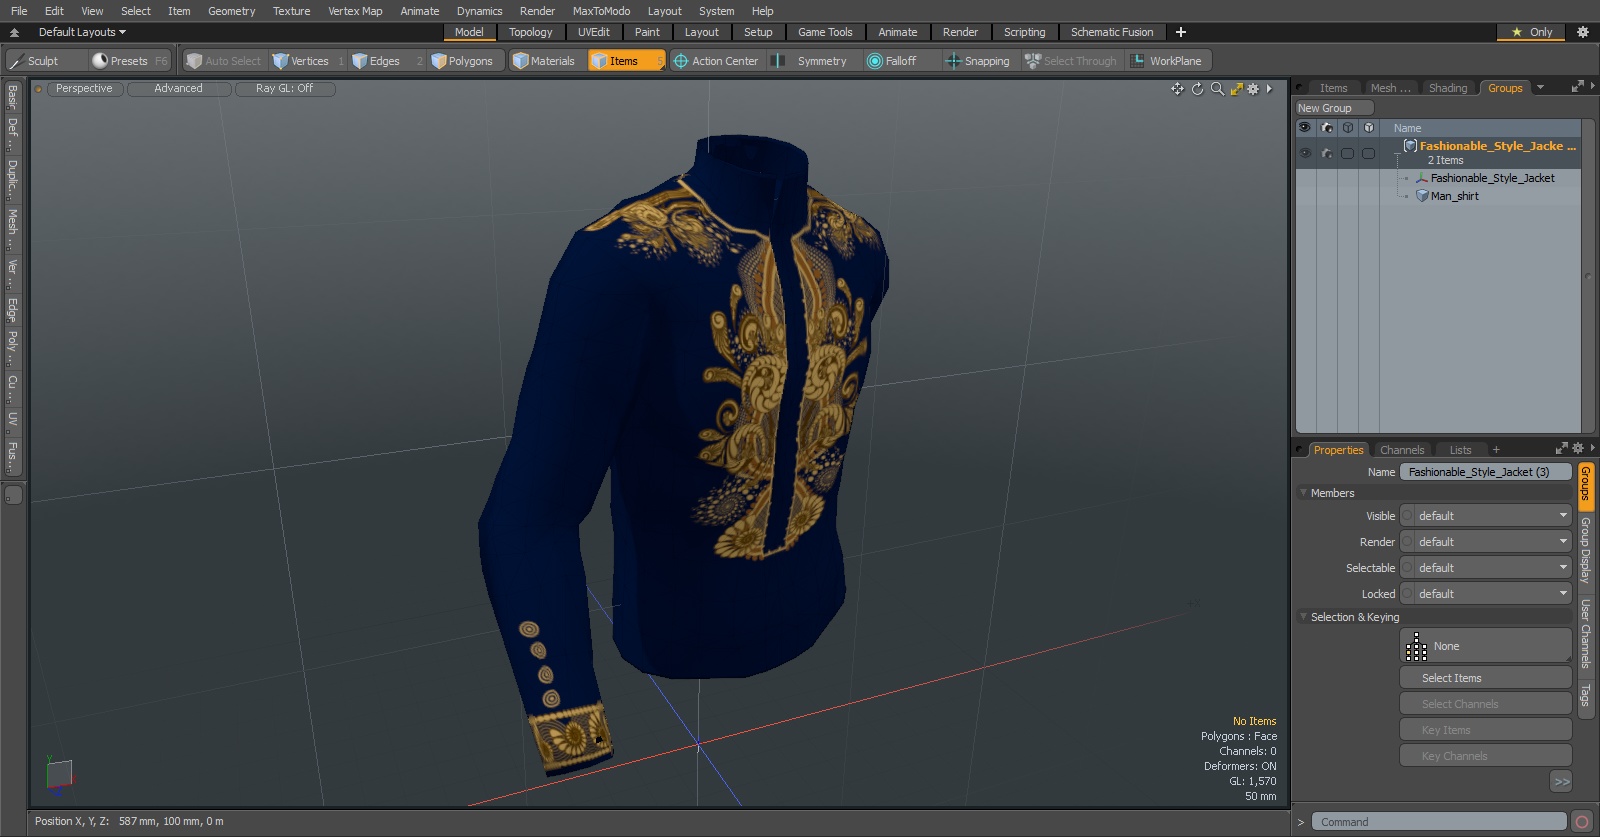Screen dimensions: 1600x837
Task: Switch to Materials selection mode
Action: (x=544, y=61)
